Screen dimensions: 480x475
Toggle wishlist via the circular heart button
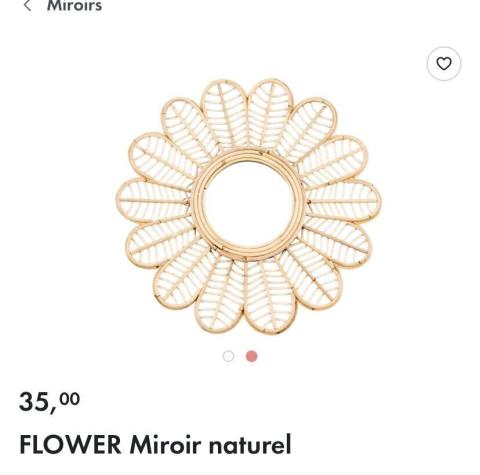click(x=444, y=63)
